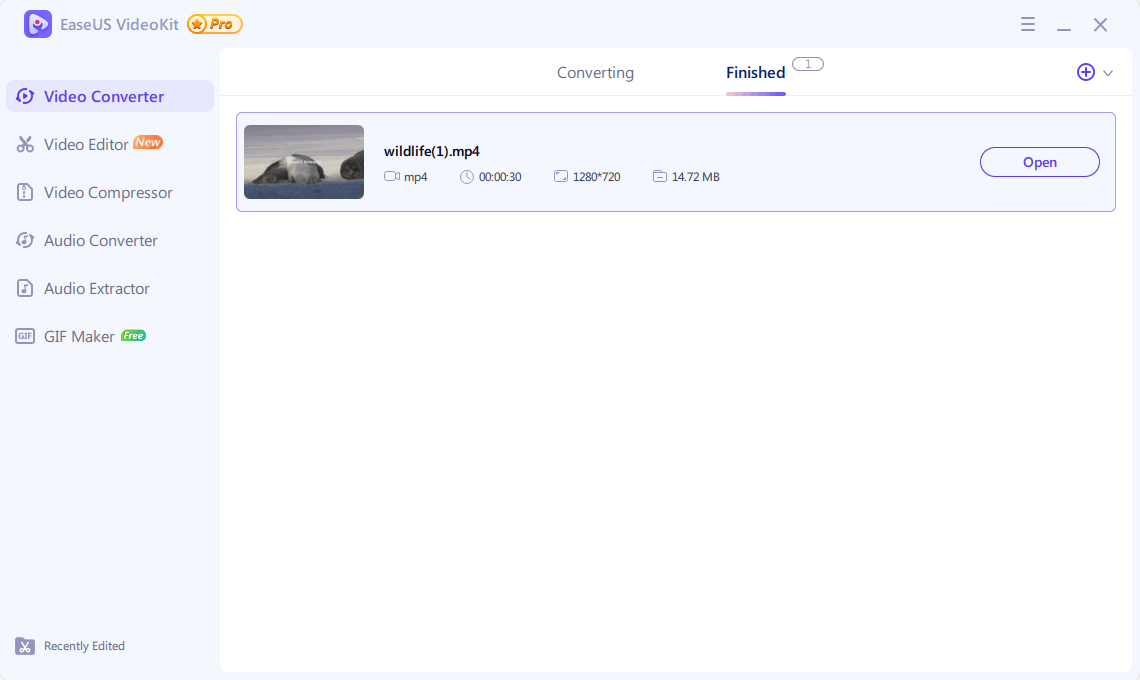Switch to the Converting tab
This screenshot has height=680, width=1140.
[x=595, y=73]
